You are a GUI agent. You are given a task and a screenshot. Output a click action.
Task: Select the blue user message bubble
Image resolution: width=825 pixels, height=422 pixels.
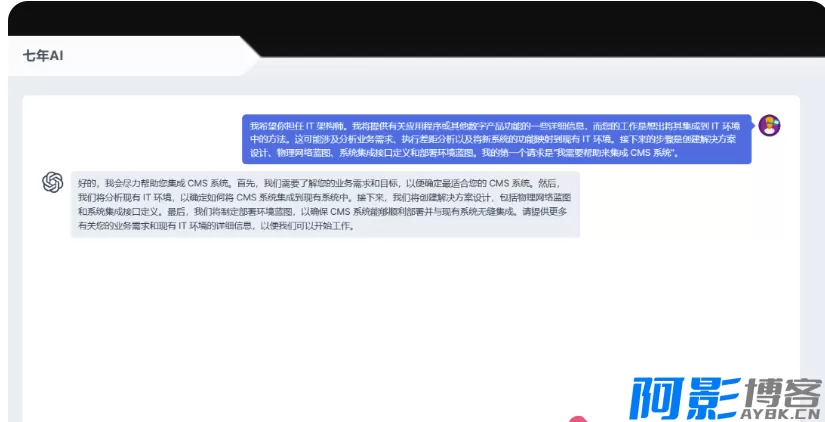pyautogui.click(x=496, y=139)
